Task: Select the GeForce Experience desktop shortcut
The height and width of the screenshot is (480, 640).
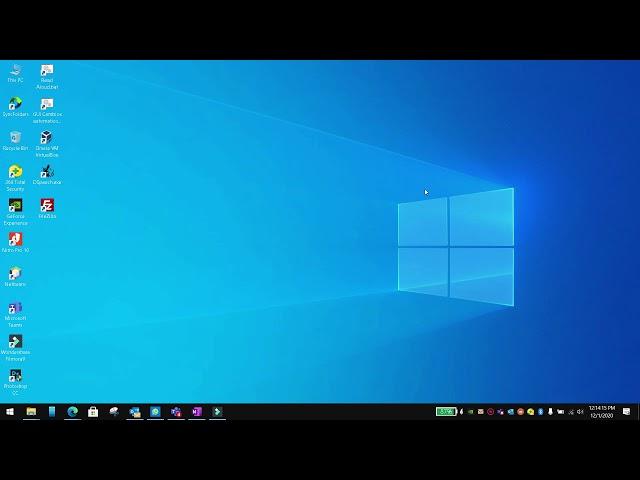Action: 15,212
